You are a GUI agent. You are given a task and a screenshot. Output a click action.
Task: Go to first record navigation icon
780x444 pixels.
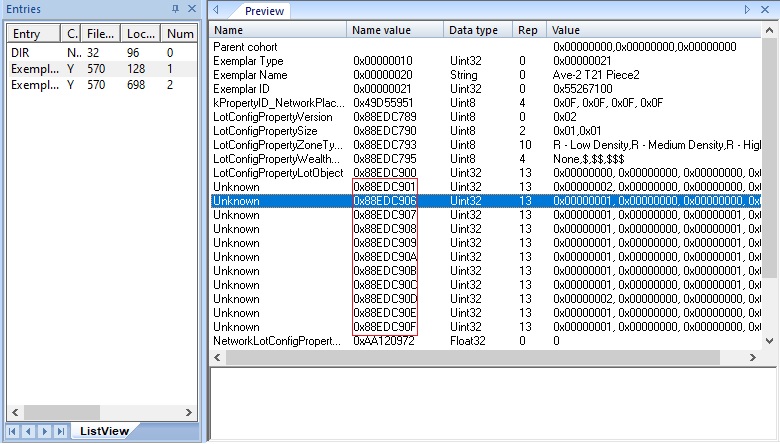(x=12, y=431)
